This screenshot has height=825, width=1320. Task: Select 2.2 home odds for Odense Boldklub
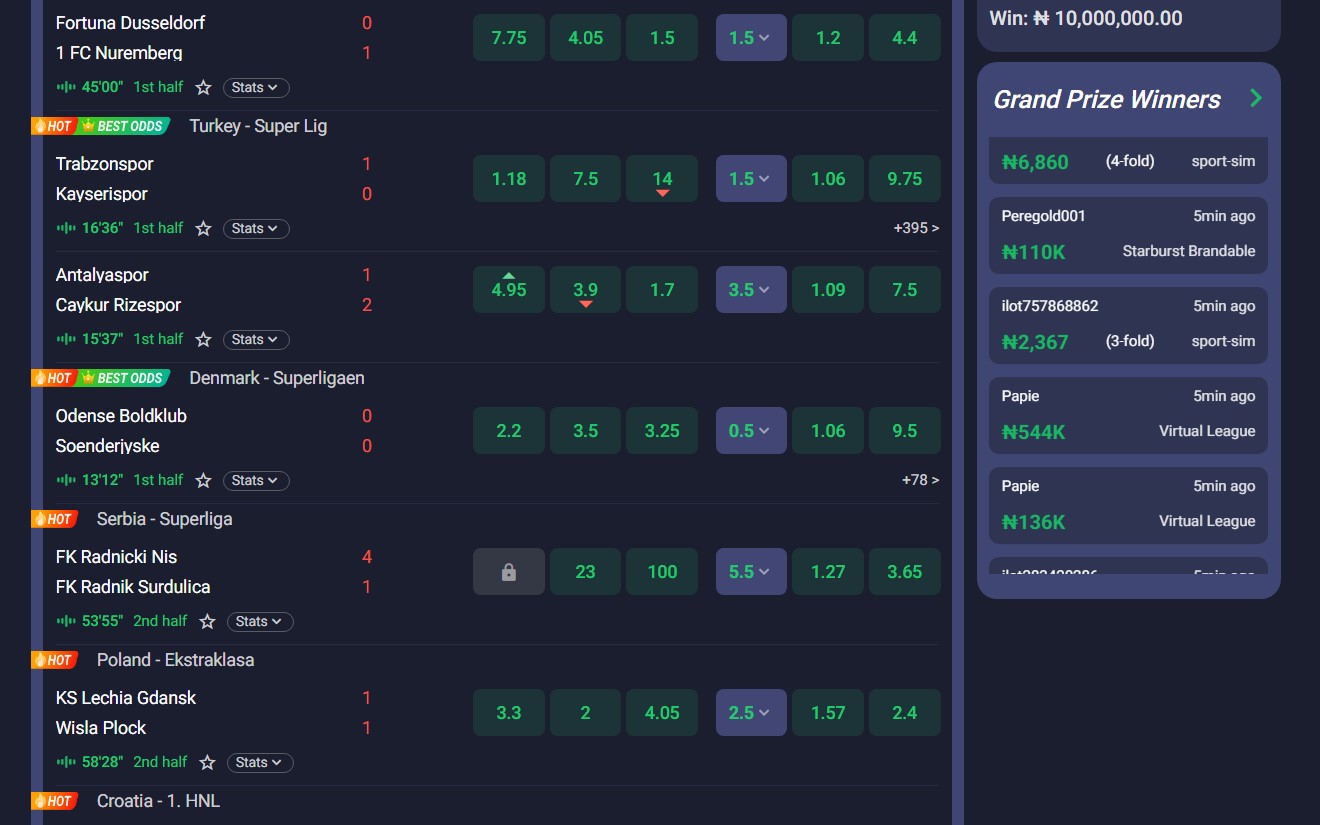(509, 431)
